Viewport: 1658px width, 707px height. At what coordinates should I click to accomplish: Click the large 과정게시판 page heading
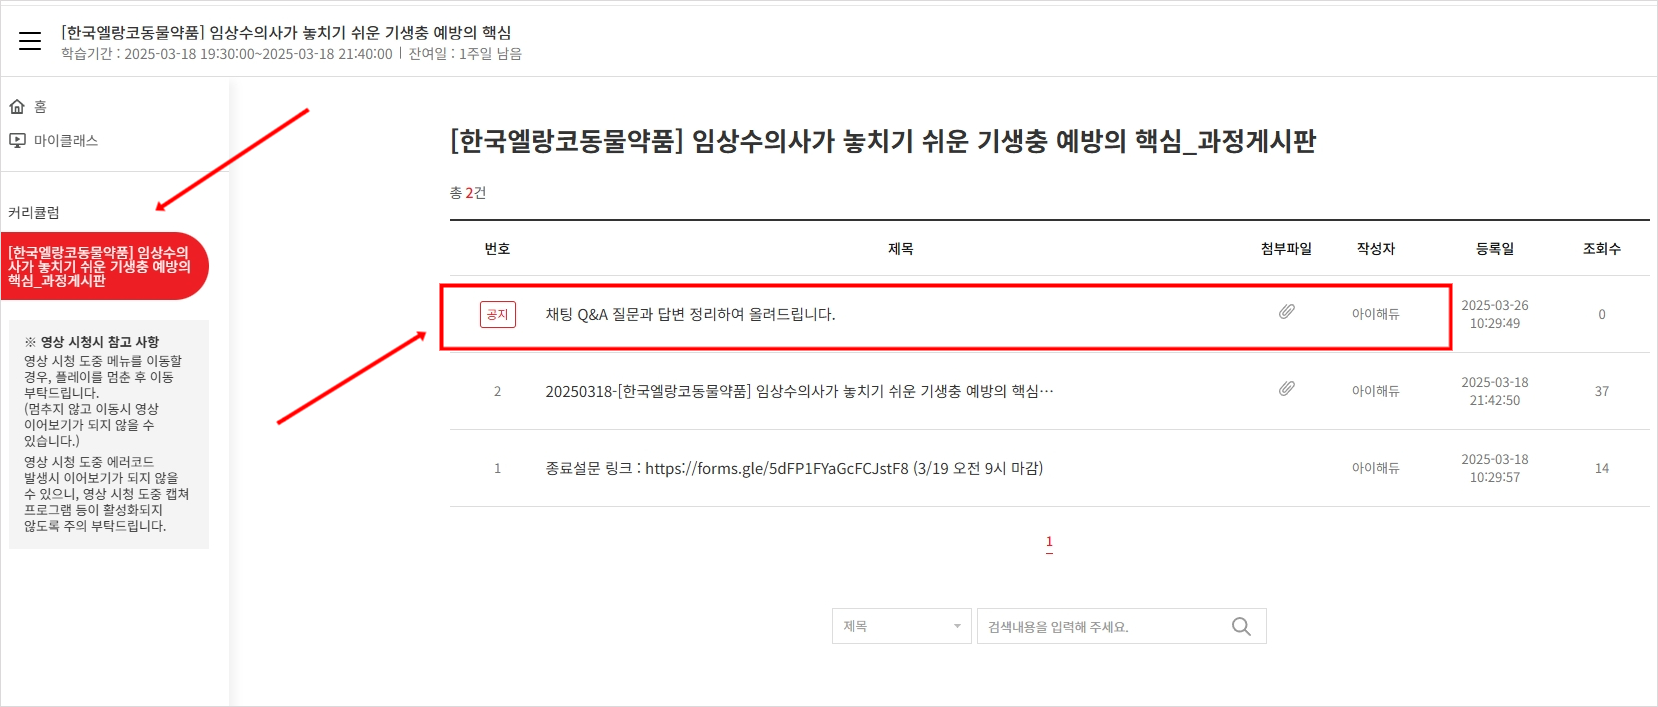[883, 141]
